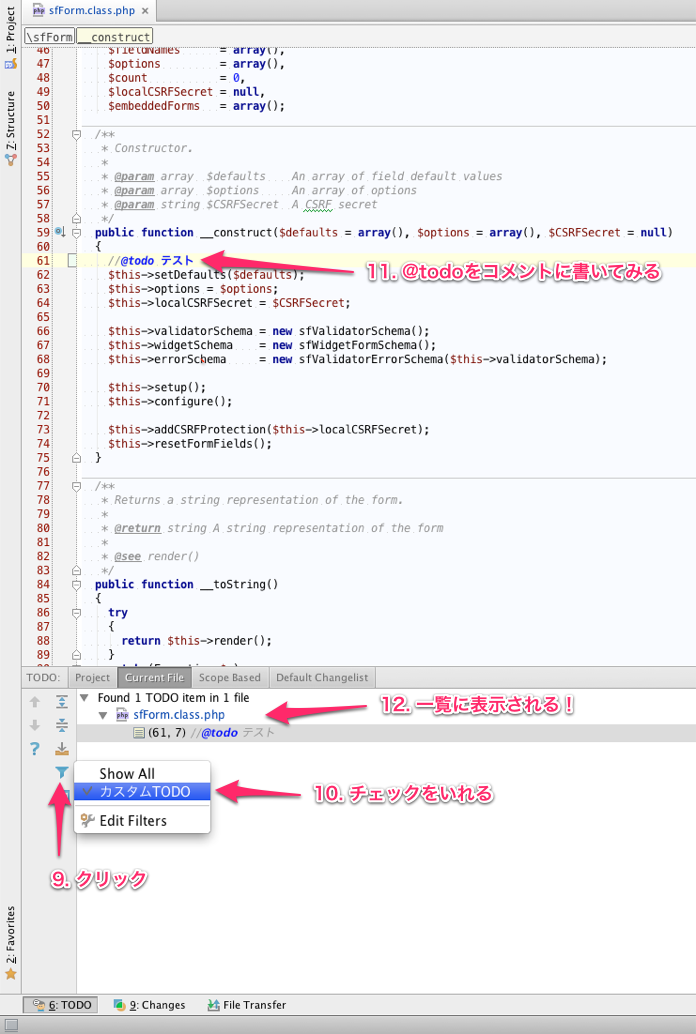This screenshot has width=696, height=1034.
Task: Open the Project tab in TODO panel
Action: pyautogui.click(x=93, y=678)
